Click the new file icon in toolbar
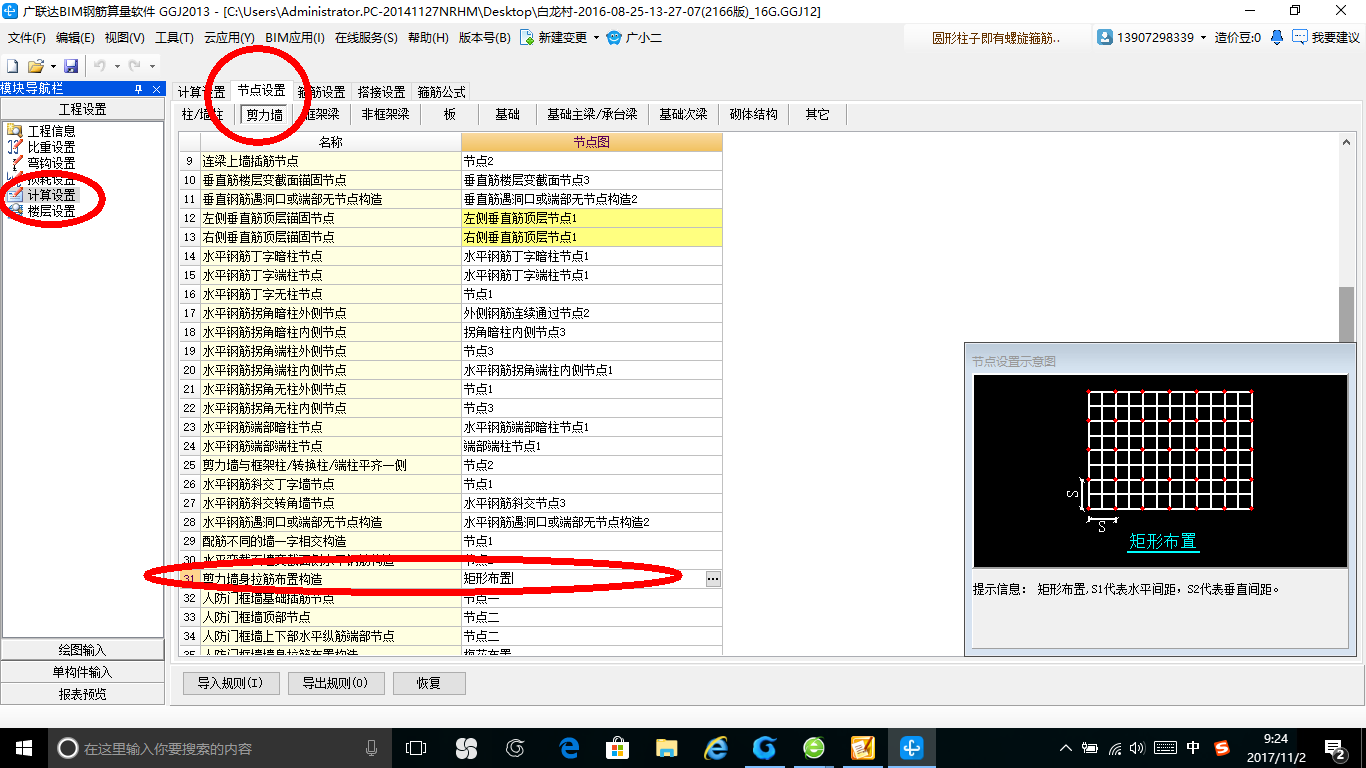The width and height of the screenshot is (1366, 768). tap(12, 66)
